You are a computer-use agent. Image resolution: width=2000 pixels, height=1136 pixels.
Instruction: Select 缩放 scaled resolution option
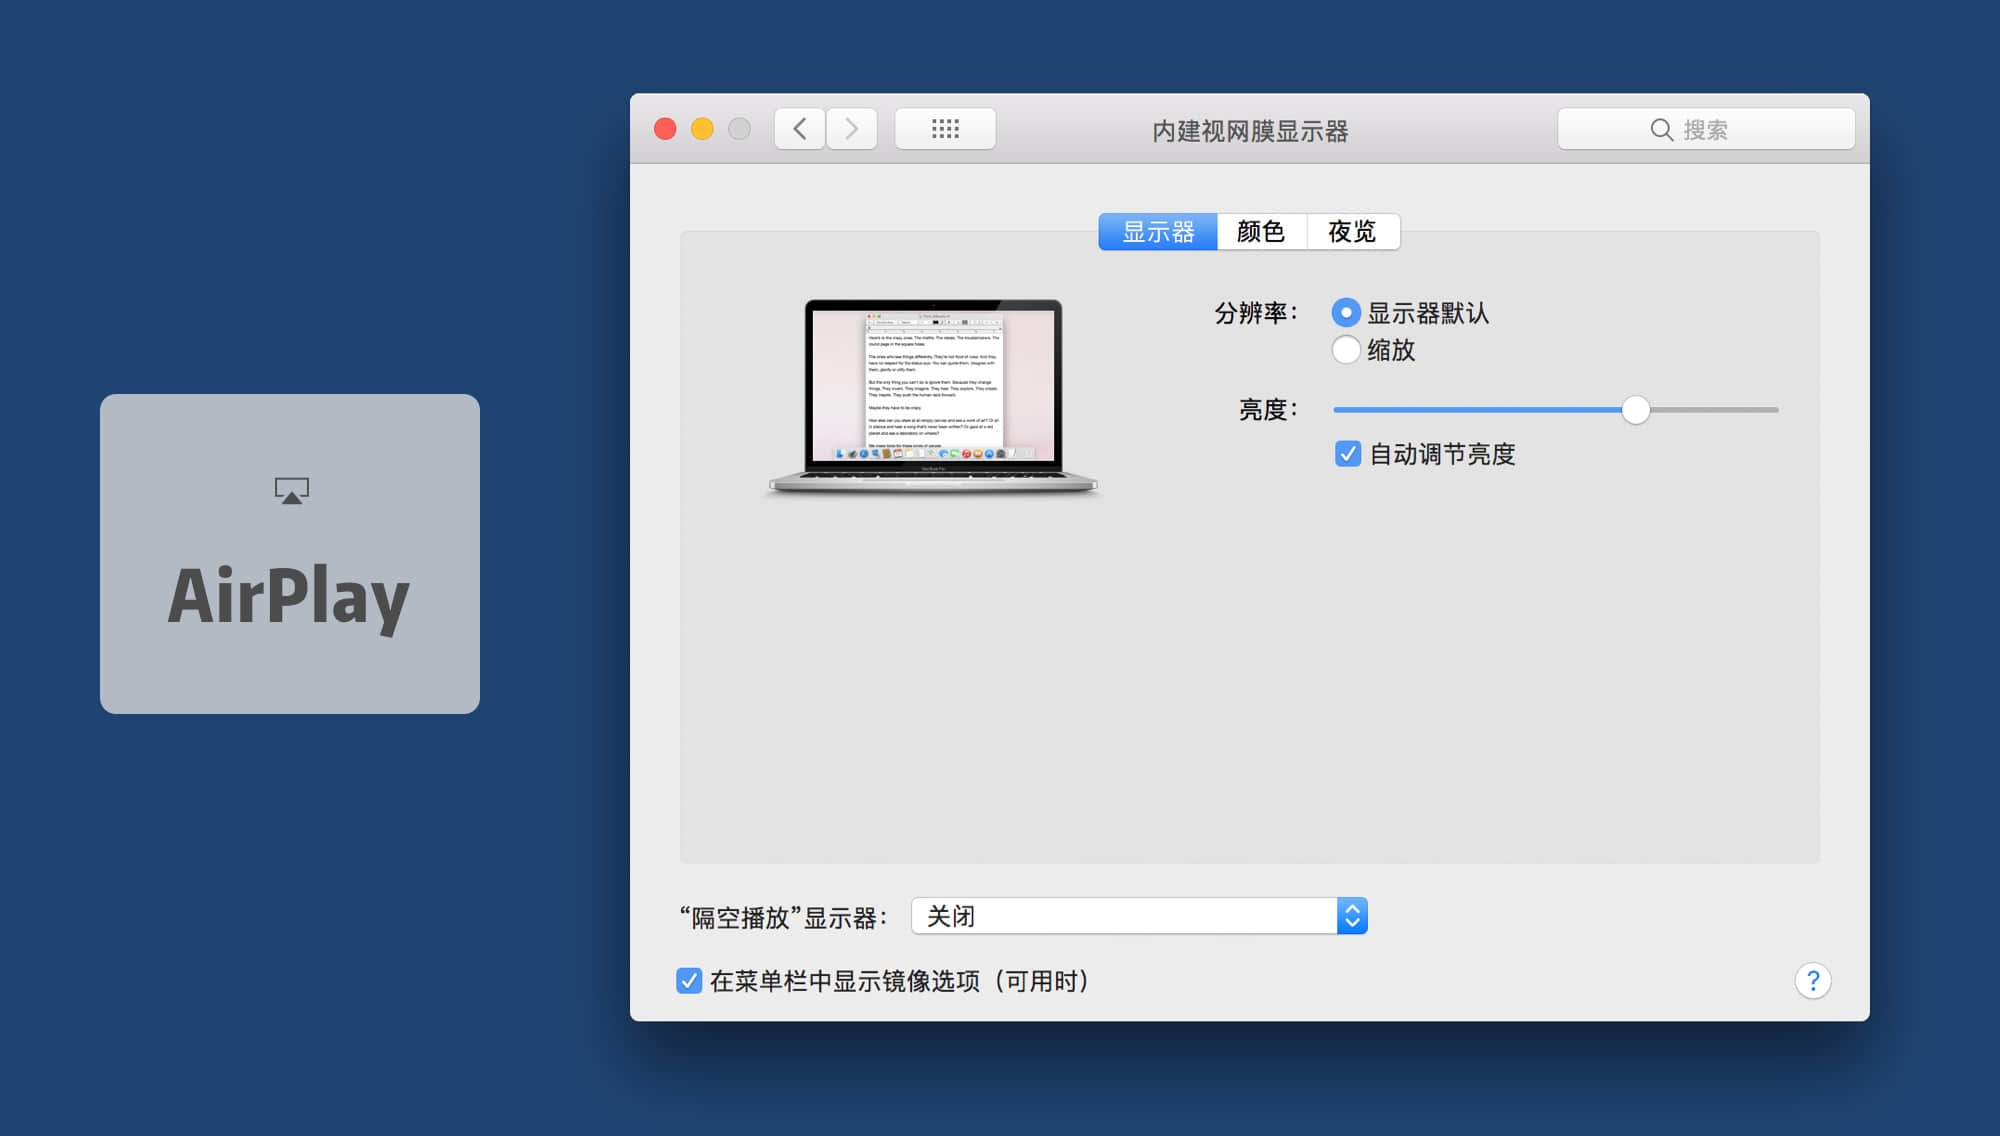(1346, 350)
